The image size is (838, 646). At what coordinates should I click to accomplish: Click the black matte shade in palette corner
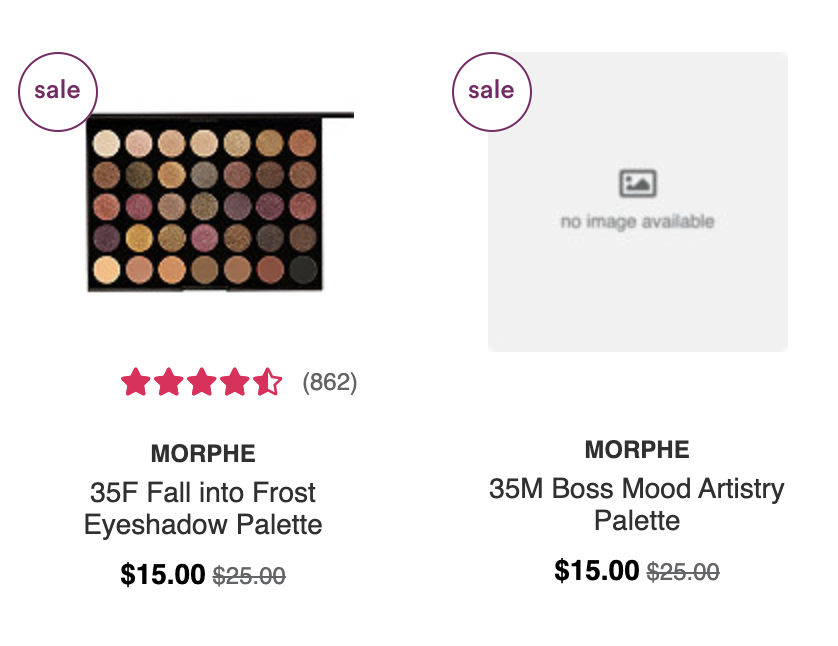[303, 269]
